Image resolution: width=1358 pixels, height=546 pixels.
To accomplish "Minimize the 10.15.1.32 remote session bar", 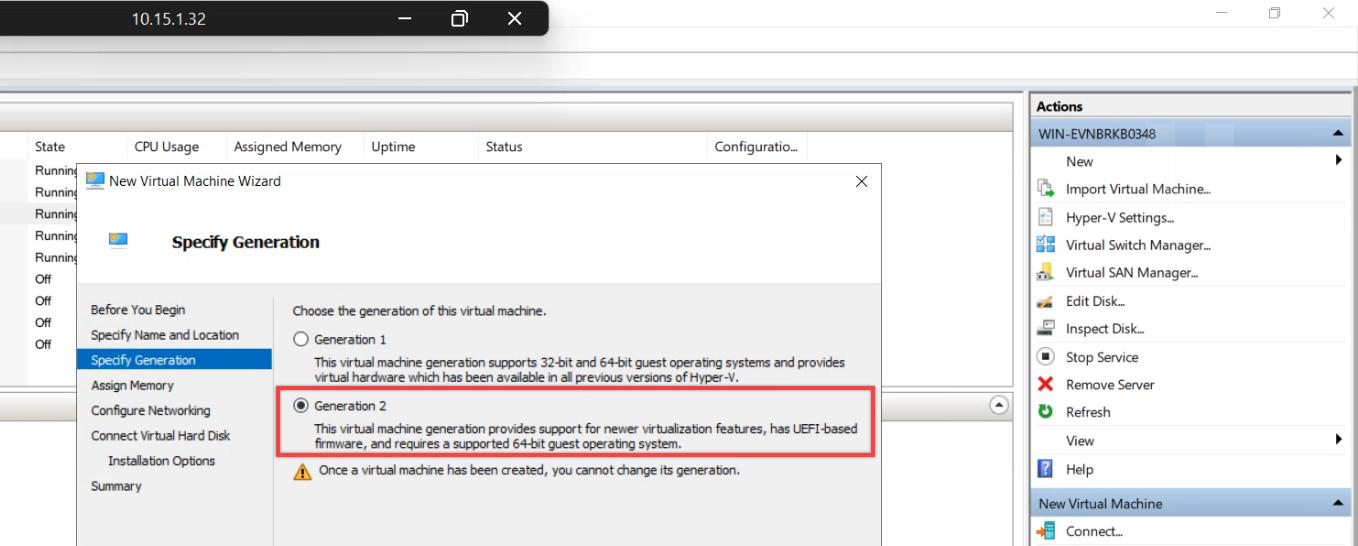I will click(x=404, y=18).
